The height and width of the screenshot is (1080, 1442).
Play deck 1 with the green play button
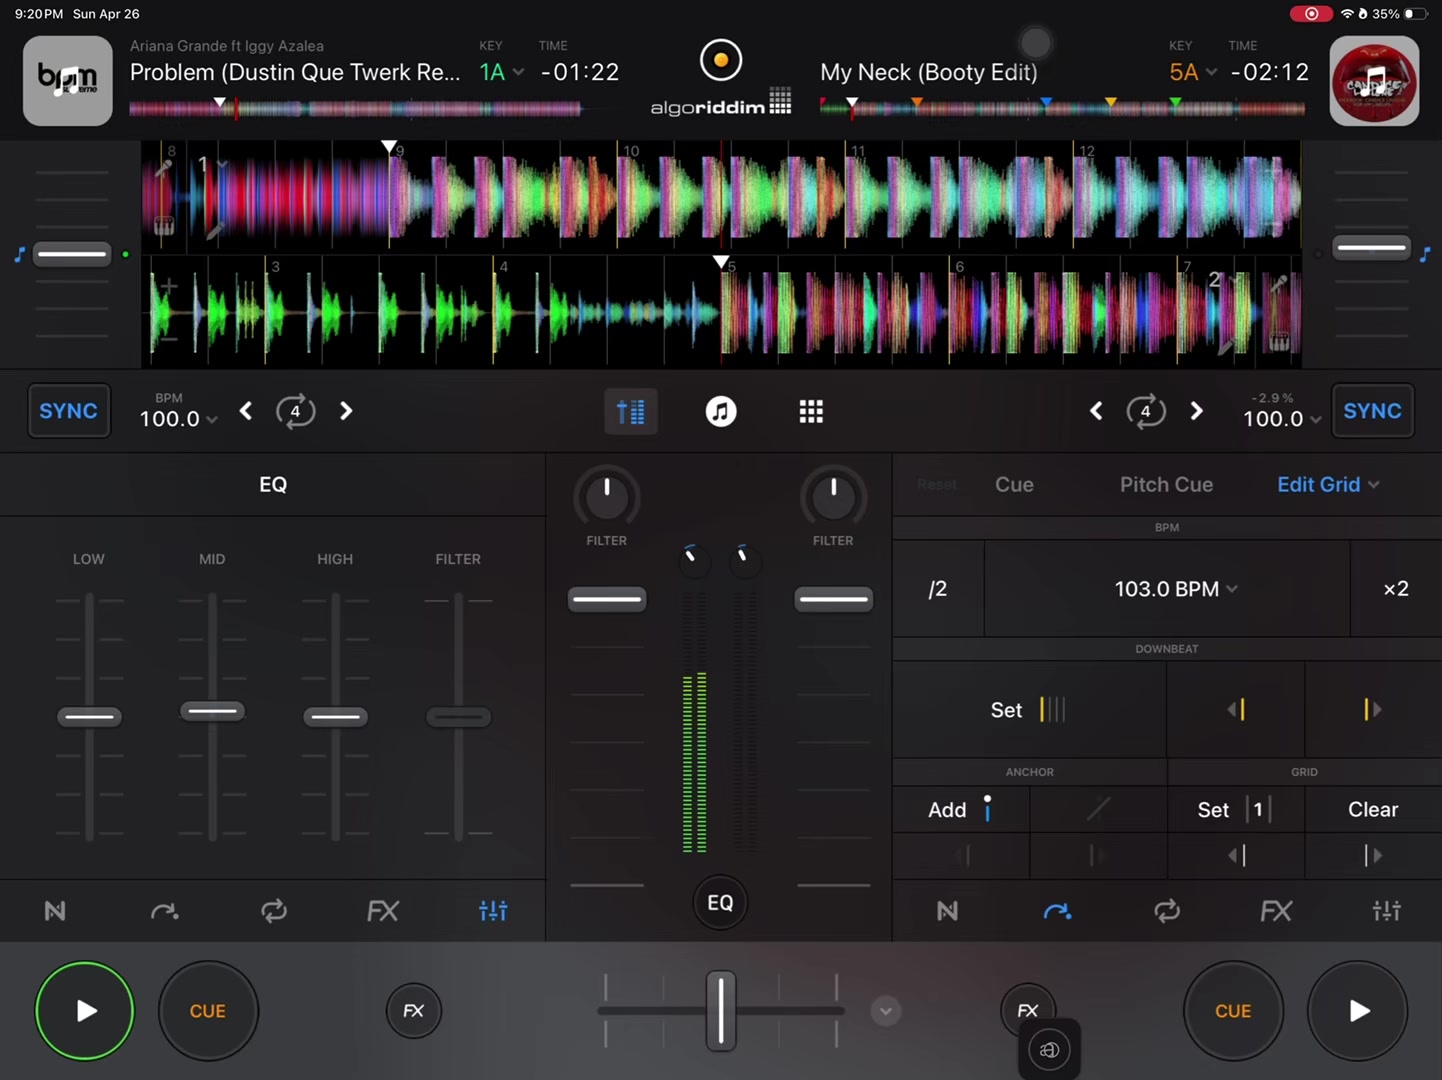(85, 1011)
